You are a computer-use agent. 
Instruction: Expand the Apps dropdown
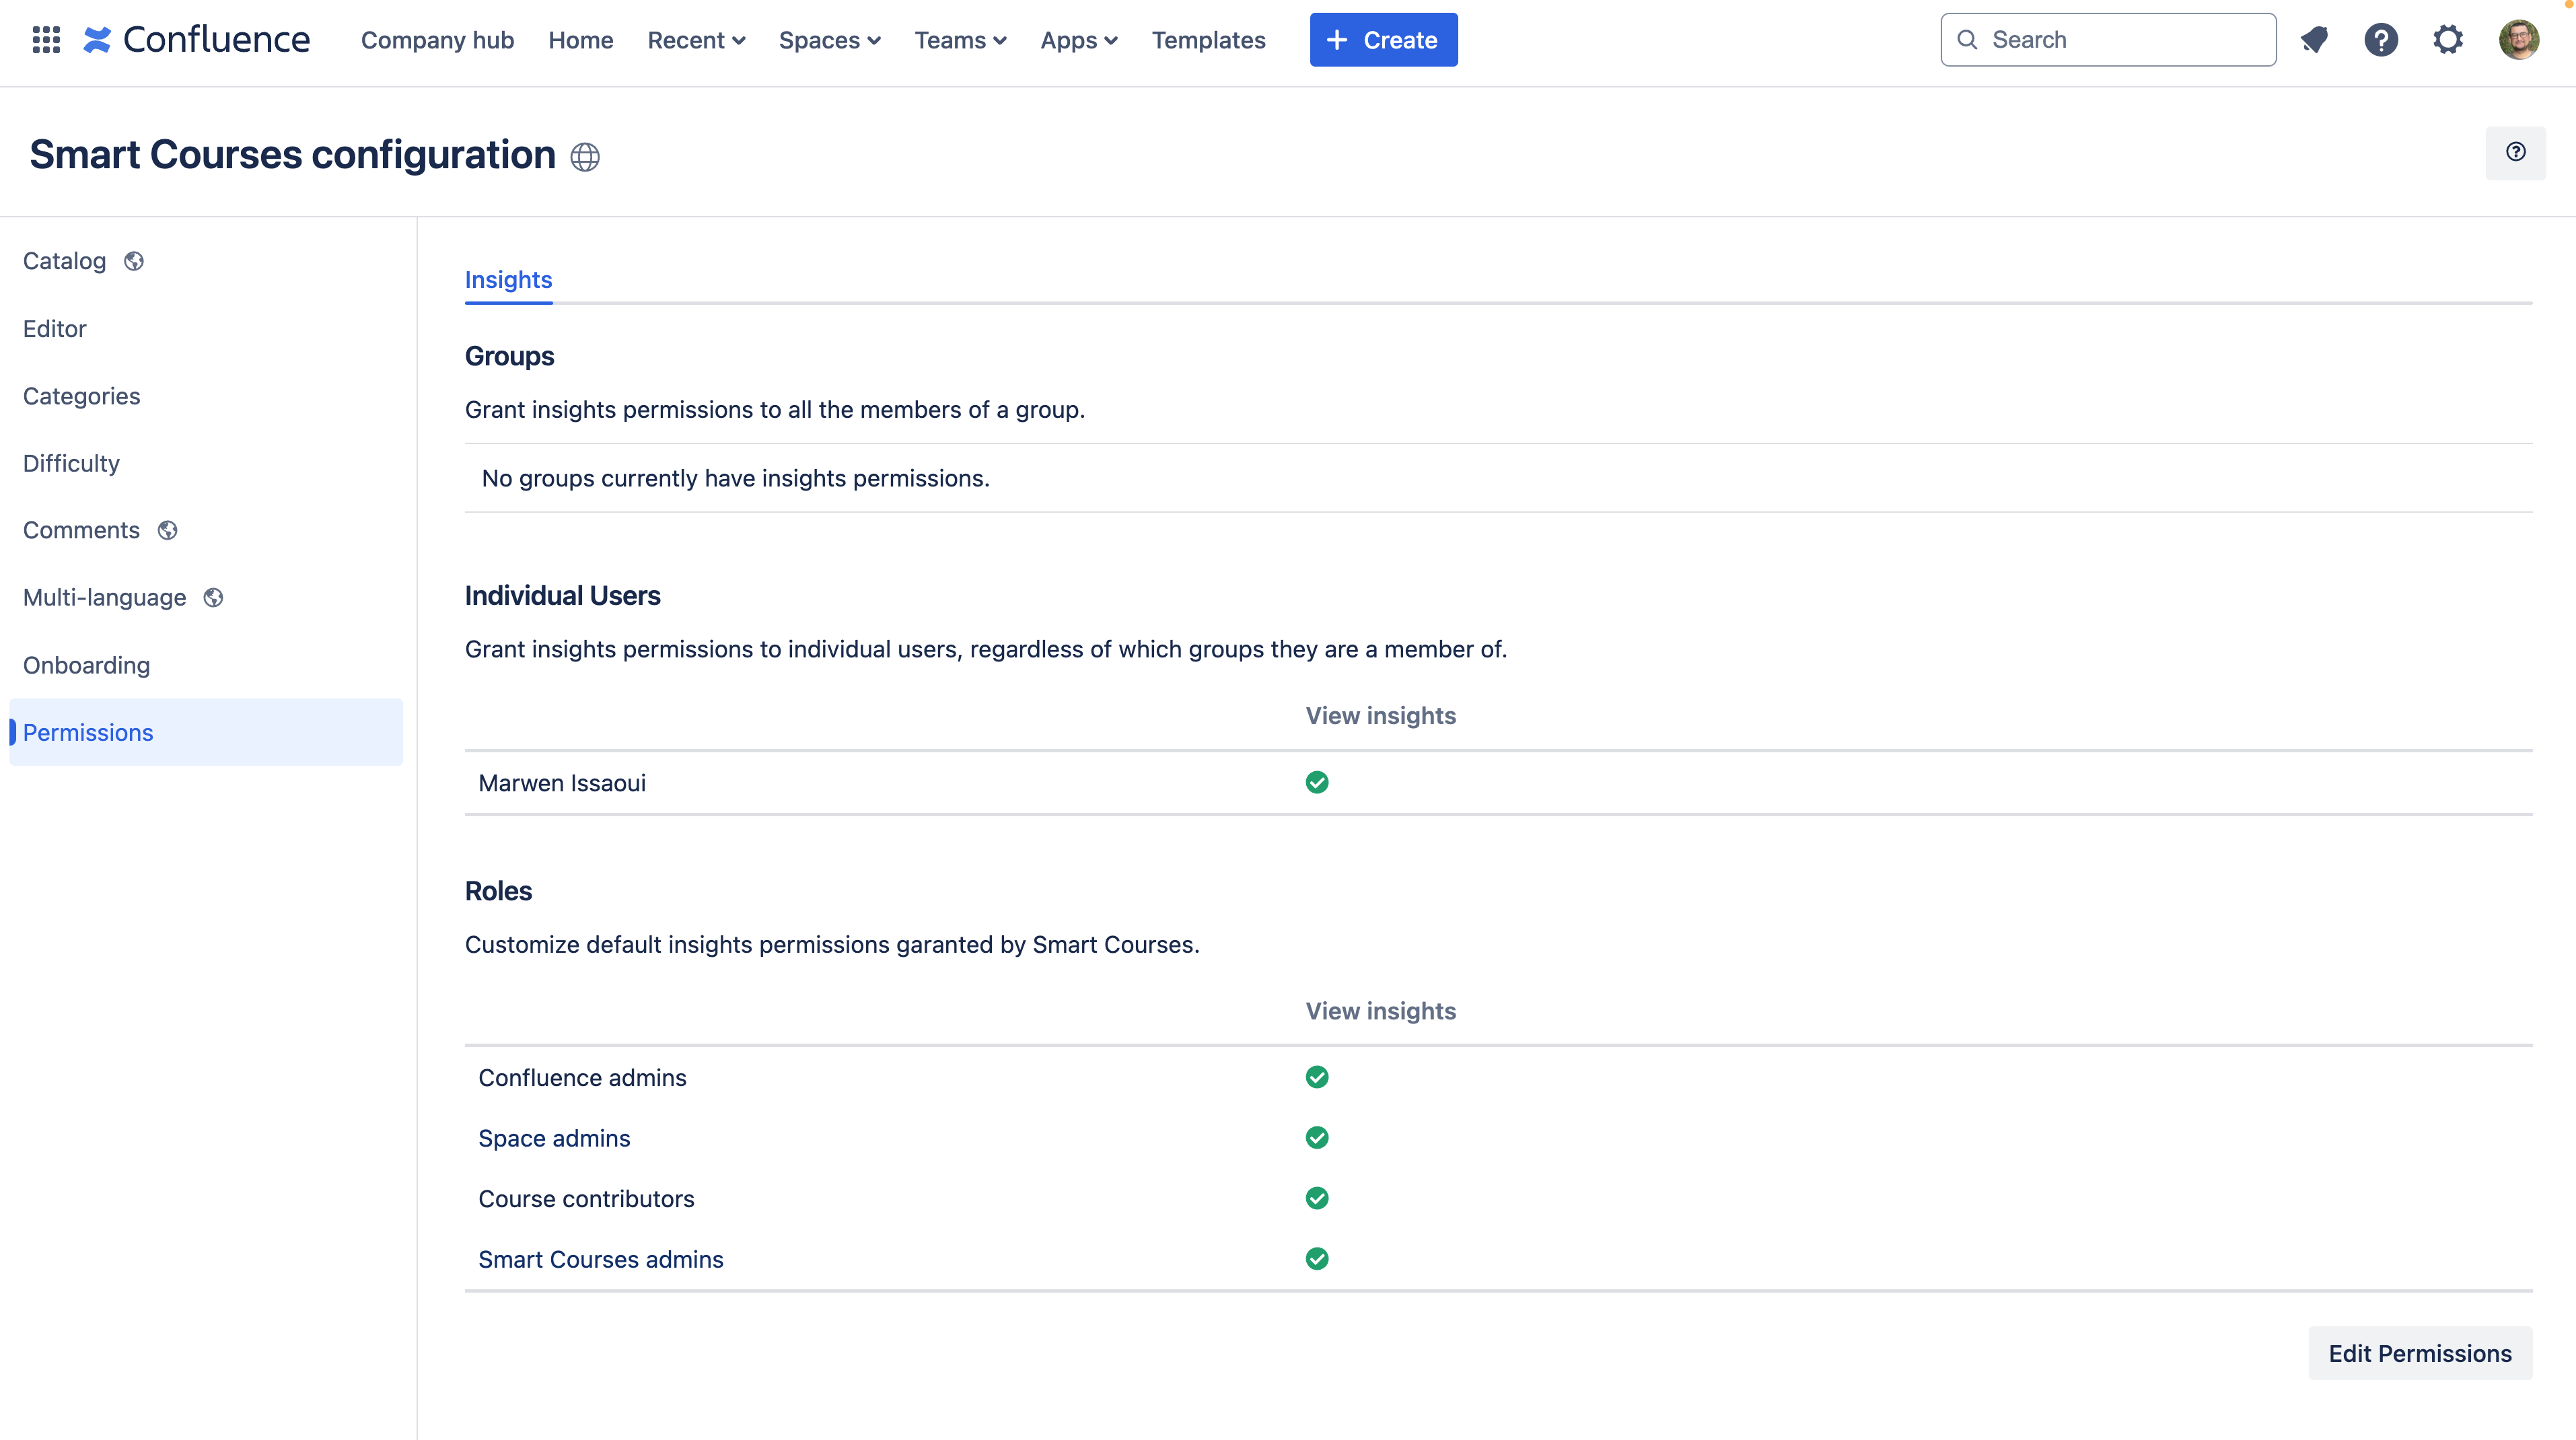1079,40
